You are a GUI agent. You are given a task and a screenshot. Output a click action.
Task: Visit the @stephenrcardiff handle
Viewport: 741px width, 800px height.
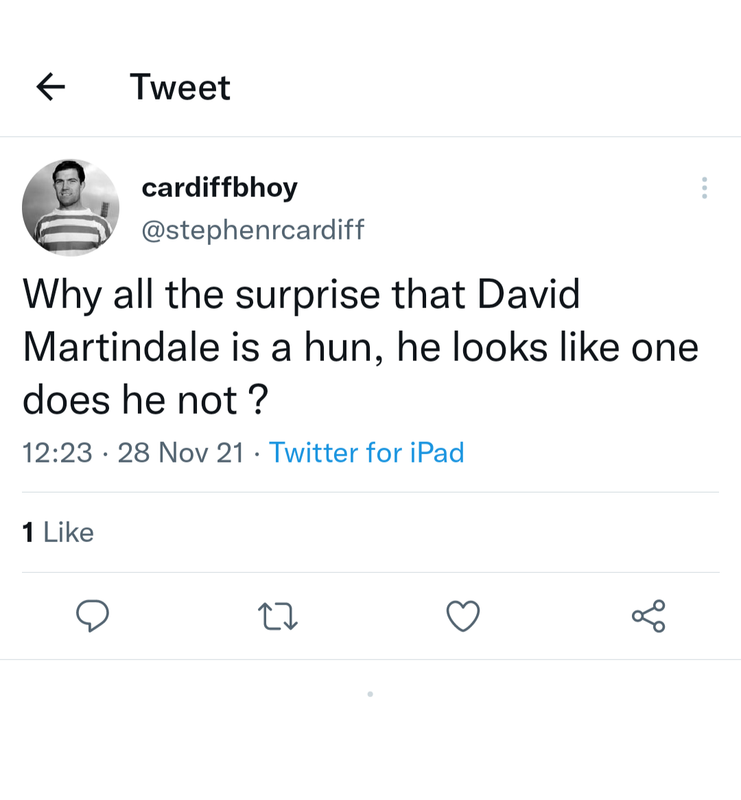click(253, 230)
